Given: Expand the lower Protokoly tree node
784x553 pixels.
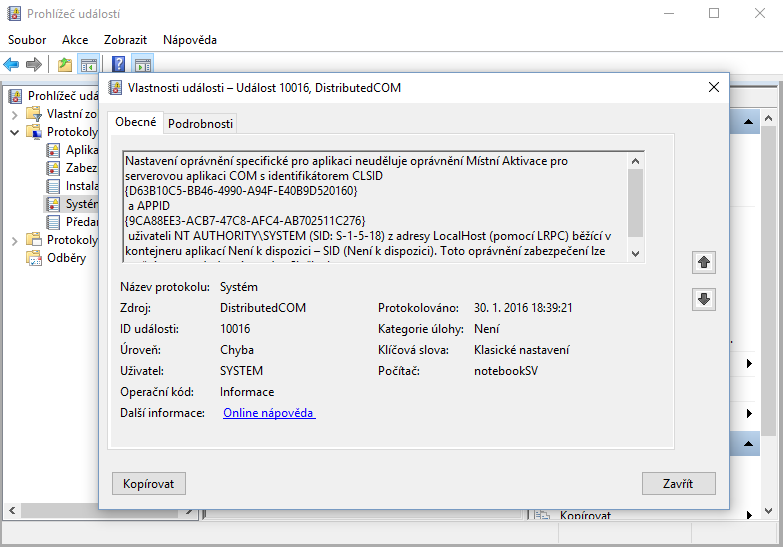Looking at the screenshot, I should (14, 240).
